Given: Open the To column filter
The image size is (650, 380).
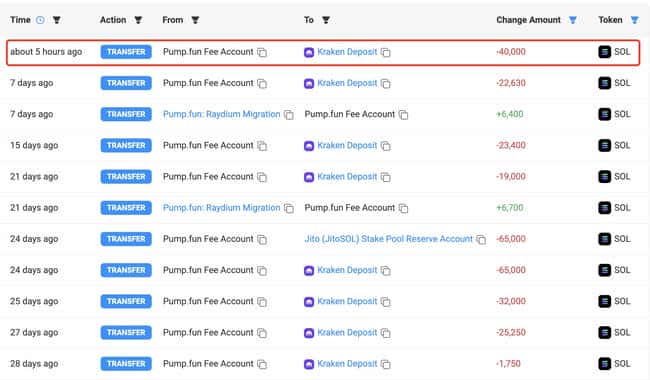Looking at the screenshot, I should (x=326, y=20).
